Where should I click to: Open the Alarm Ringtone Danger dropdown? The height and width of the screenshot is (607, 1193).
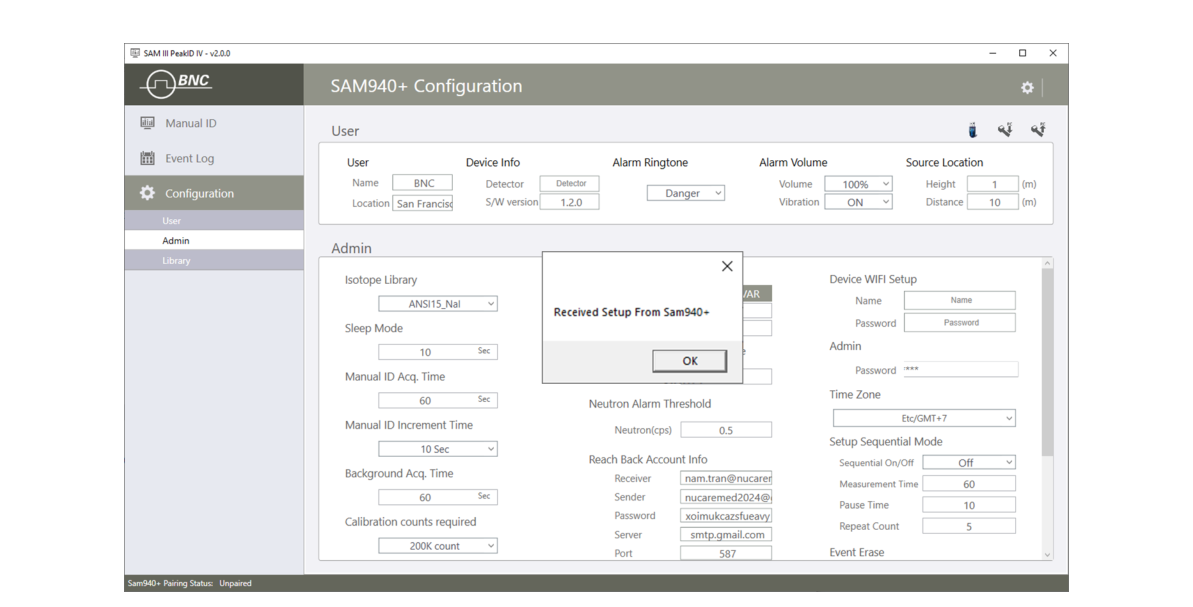[x=686, y=193]
